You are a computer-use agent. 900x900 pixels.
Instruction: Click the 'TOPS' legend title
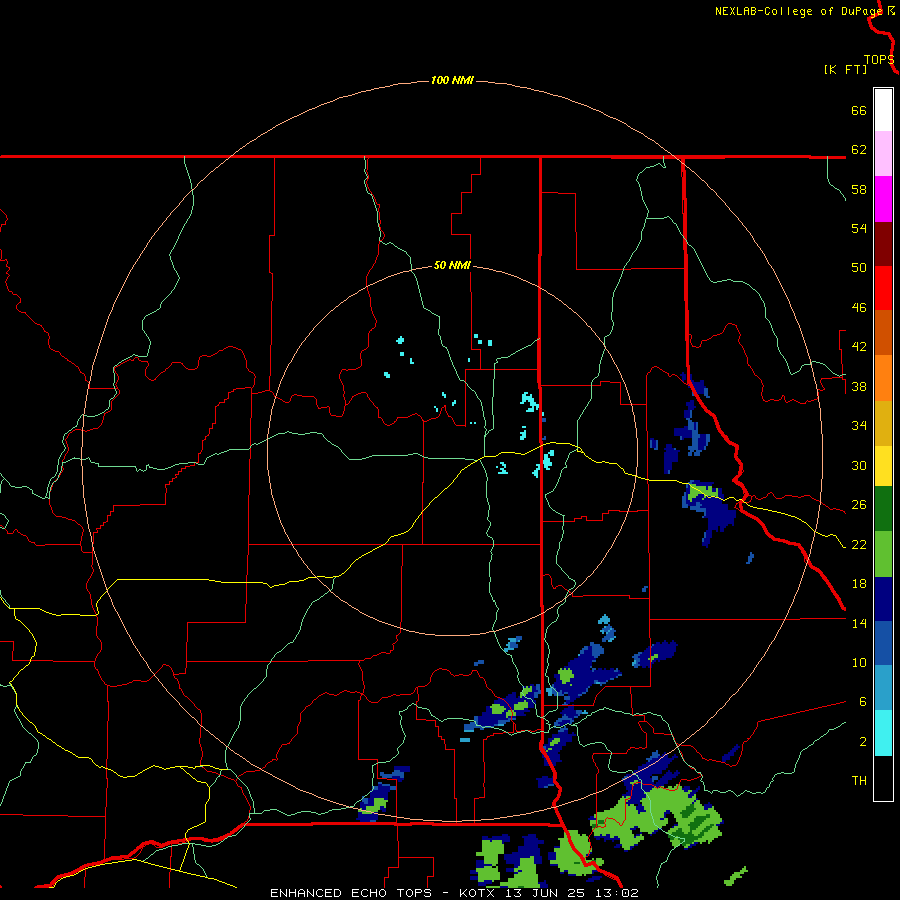879,60
